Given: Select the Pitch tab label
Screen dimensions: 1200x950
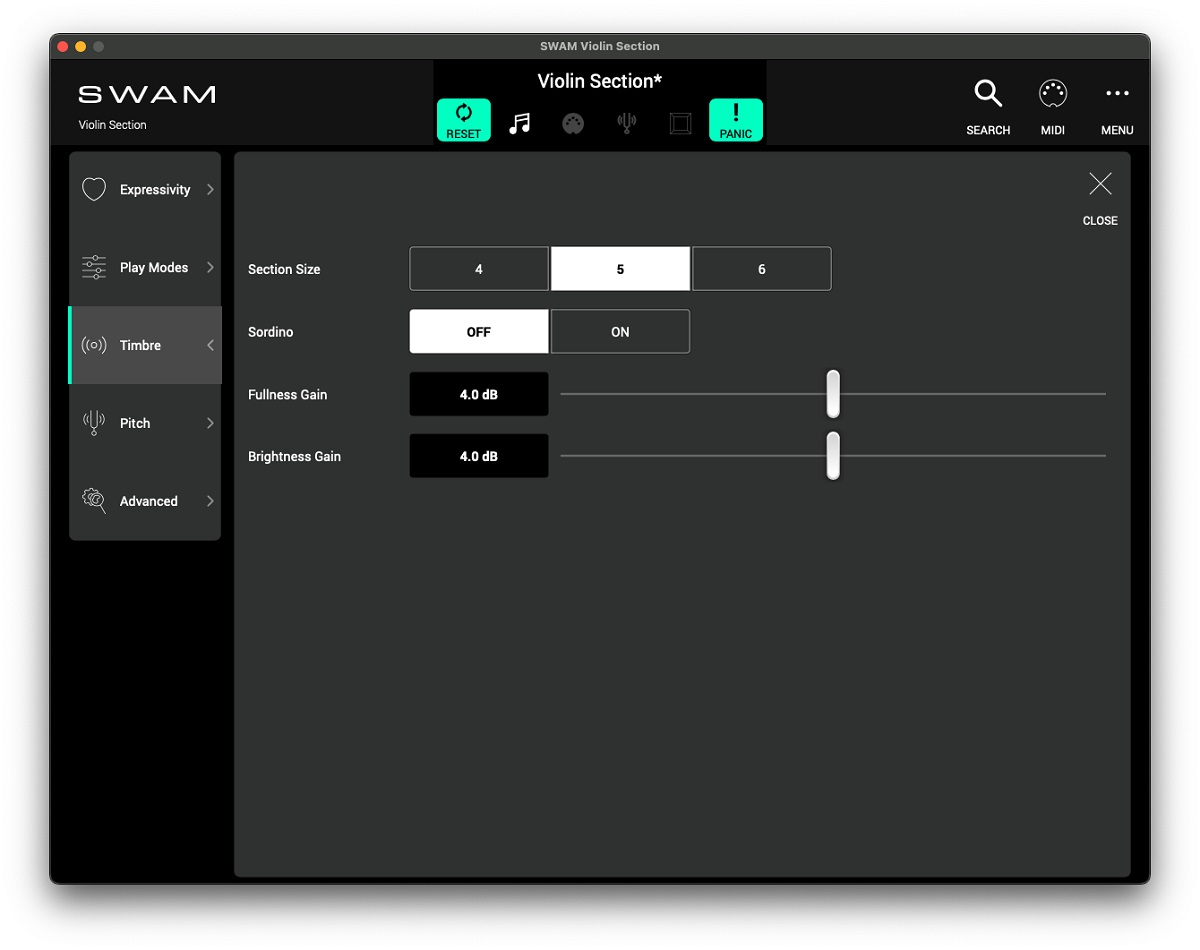Looking at the screenshot, I should point(135,423).
